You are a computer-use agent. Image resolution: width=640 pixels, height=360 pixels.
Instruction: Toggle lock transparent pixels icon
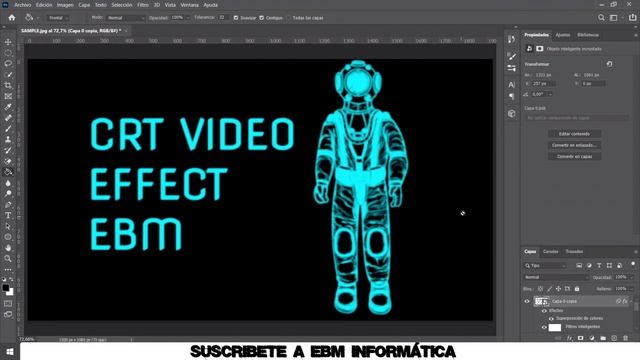(540, 289)
